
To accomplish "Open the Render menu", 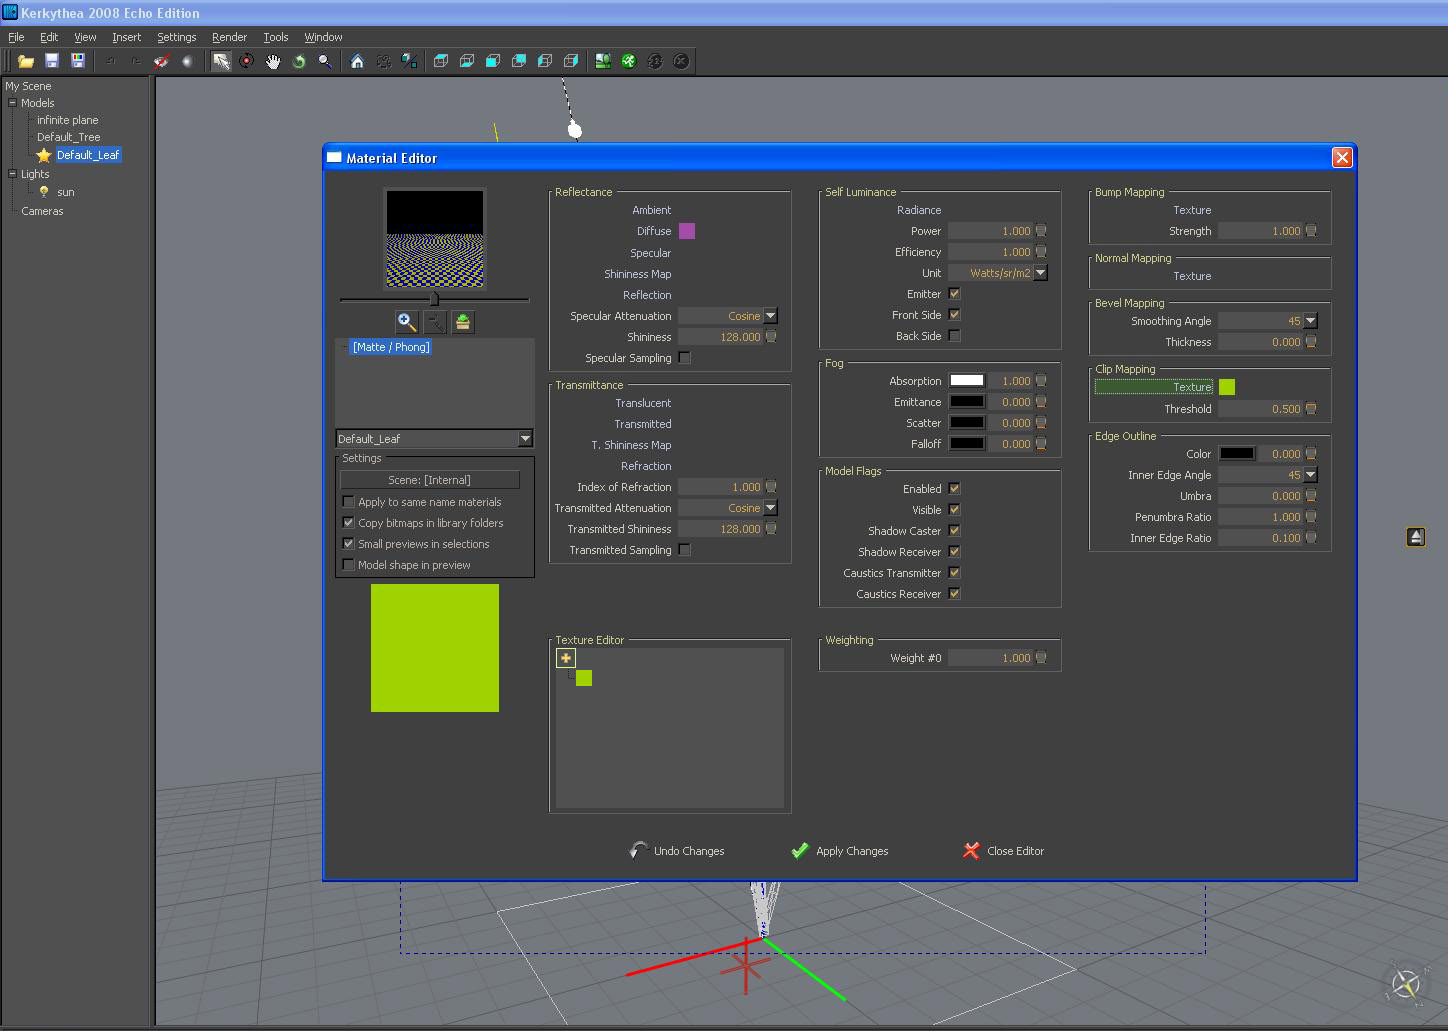I will tap(229, 37).
